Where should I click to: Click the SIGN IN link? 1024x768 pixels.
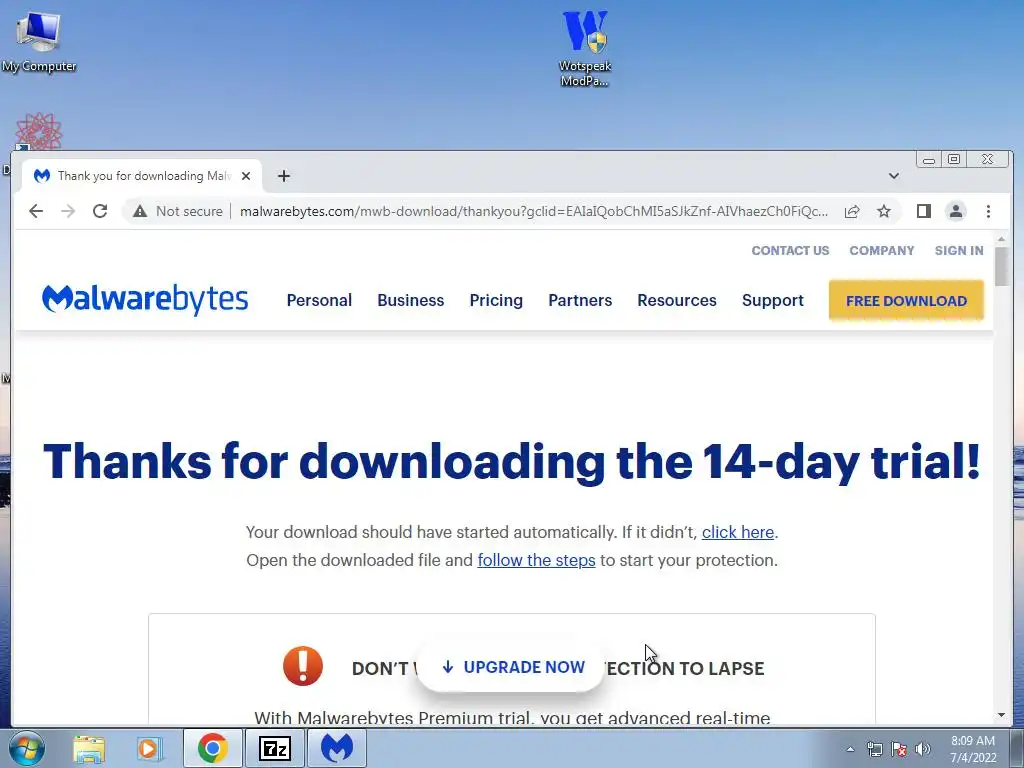(959, 251)
